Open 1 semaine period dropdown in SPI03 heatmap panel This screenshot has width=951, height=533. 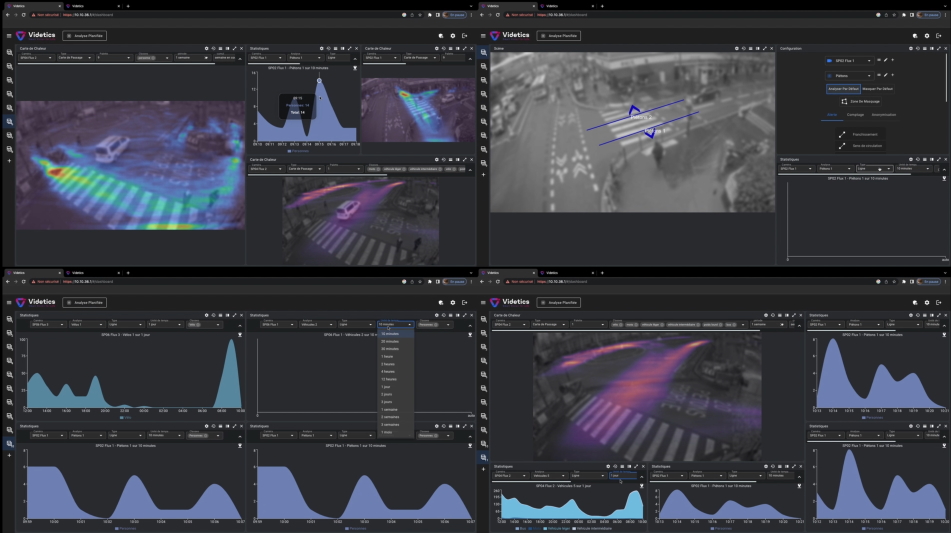coord(191,58)
